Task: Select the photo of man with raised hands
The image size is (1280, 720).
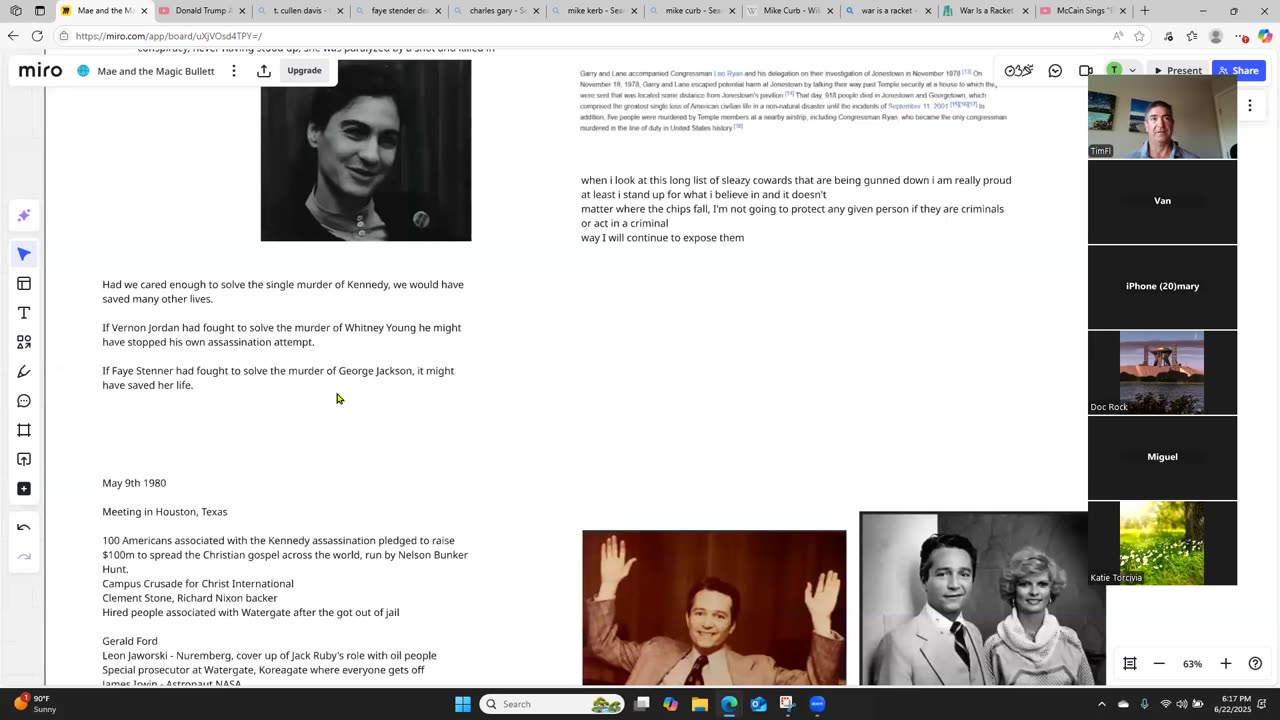Action: point(714,608)
